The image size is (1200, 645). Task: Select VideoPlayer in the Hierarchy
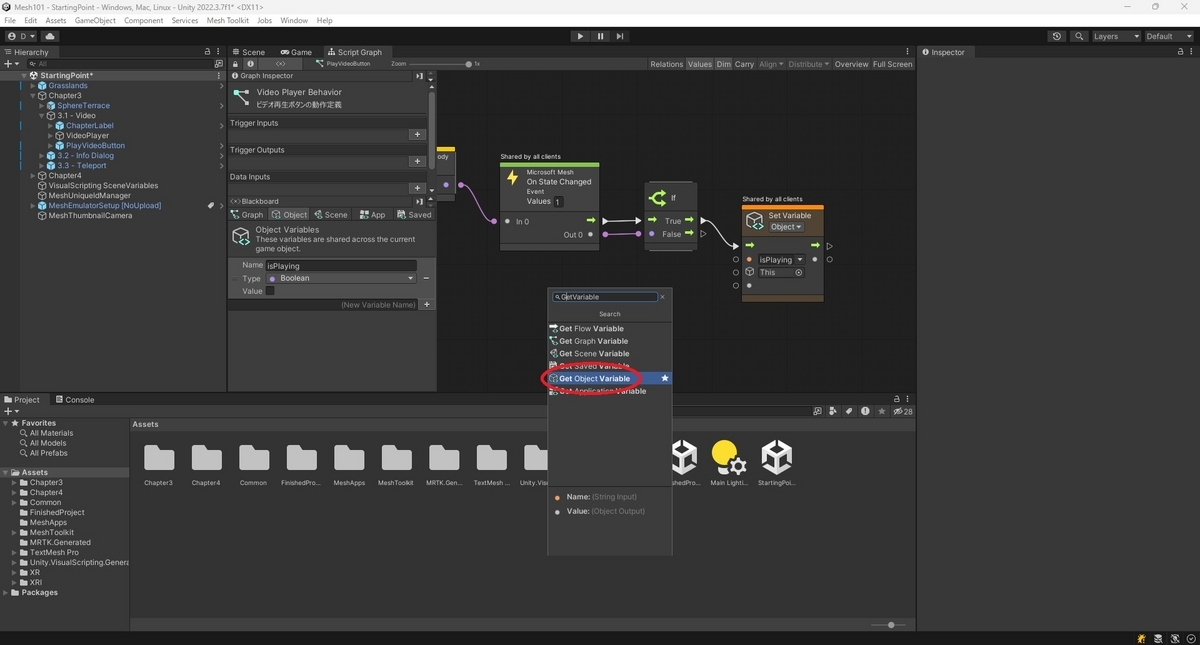[87, 135]
